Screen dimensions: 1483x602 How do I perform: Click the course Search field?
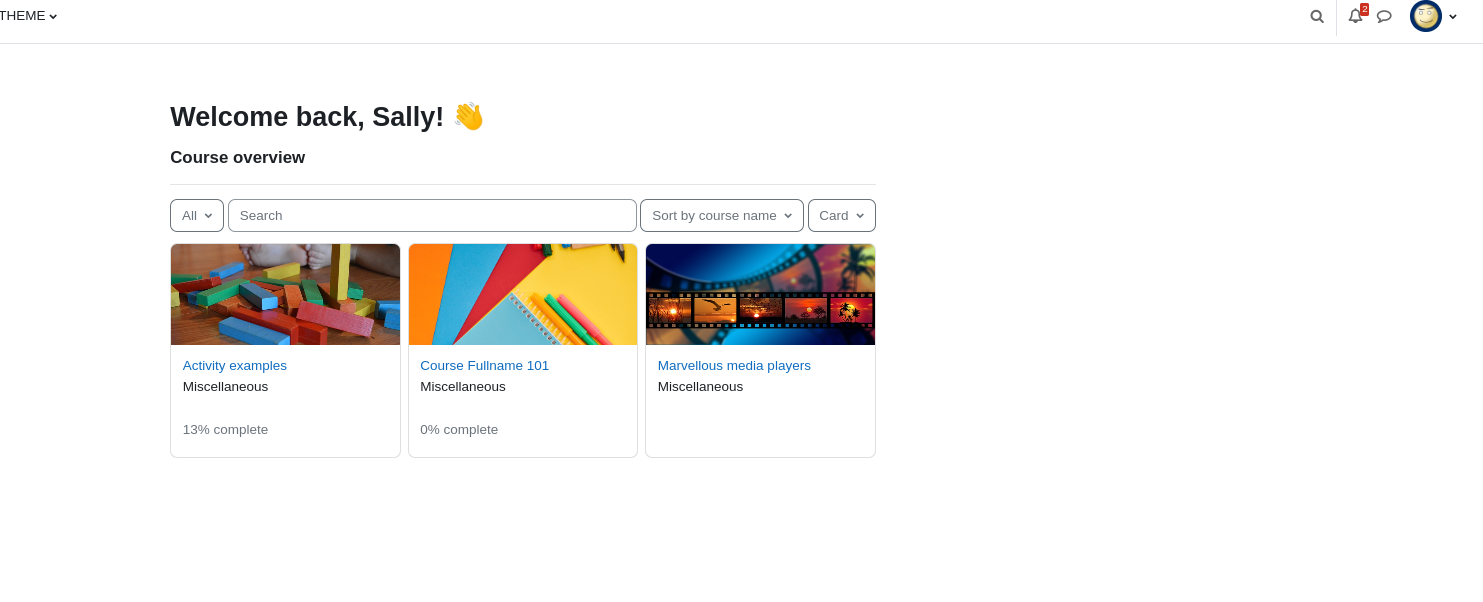click(432, 215)
